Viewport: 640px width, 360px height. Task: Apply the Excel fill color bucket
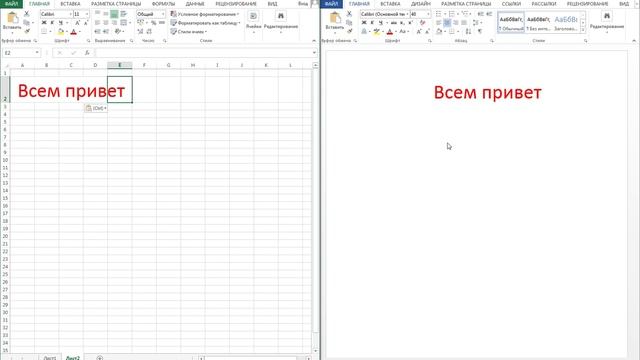click(60, 31)
